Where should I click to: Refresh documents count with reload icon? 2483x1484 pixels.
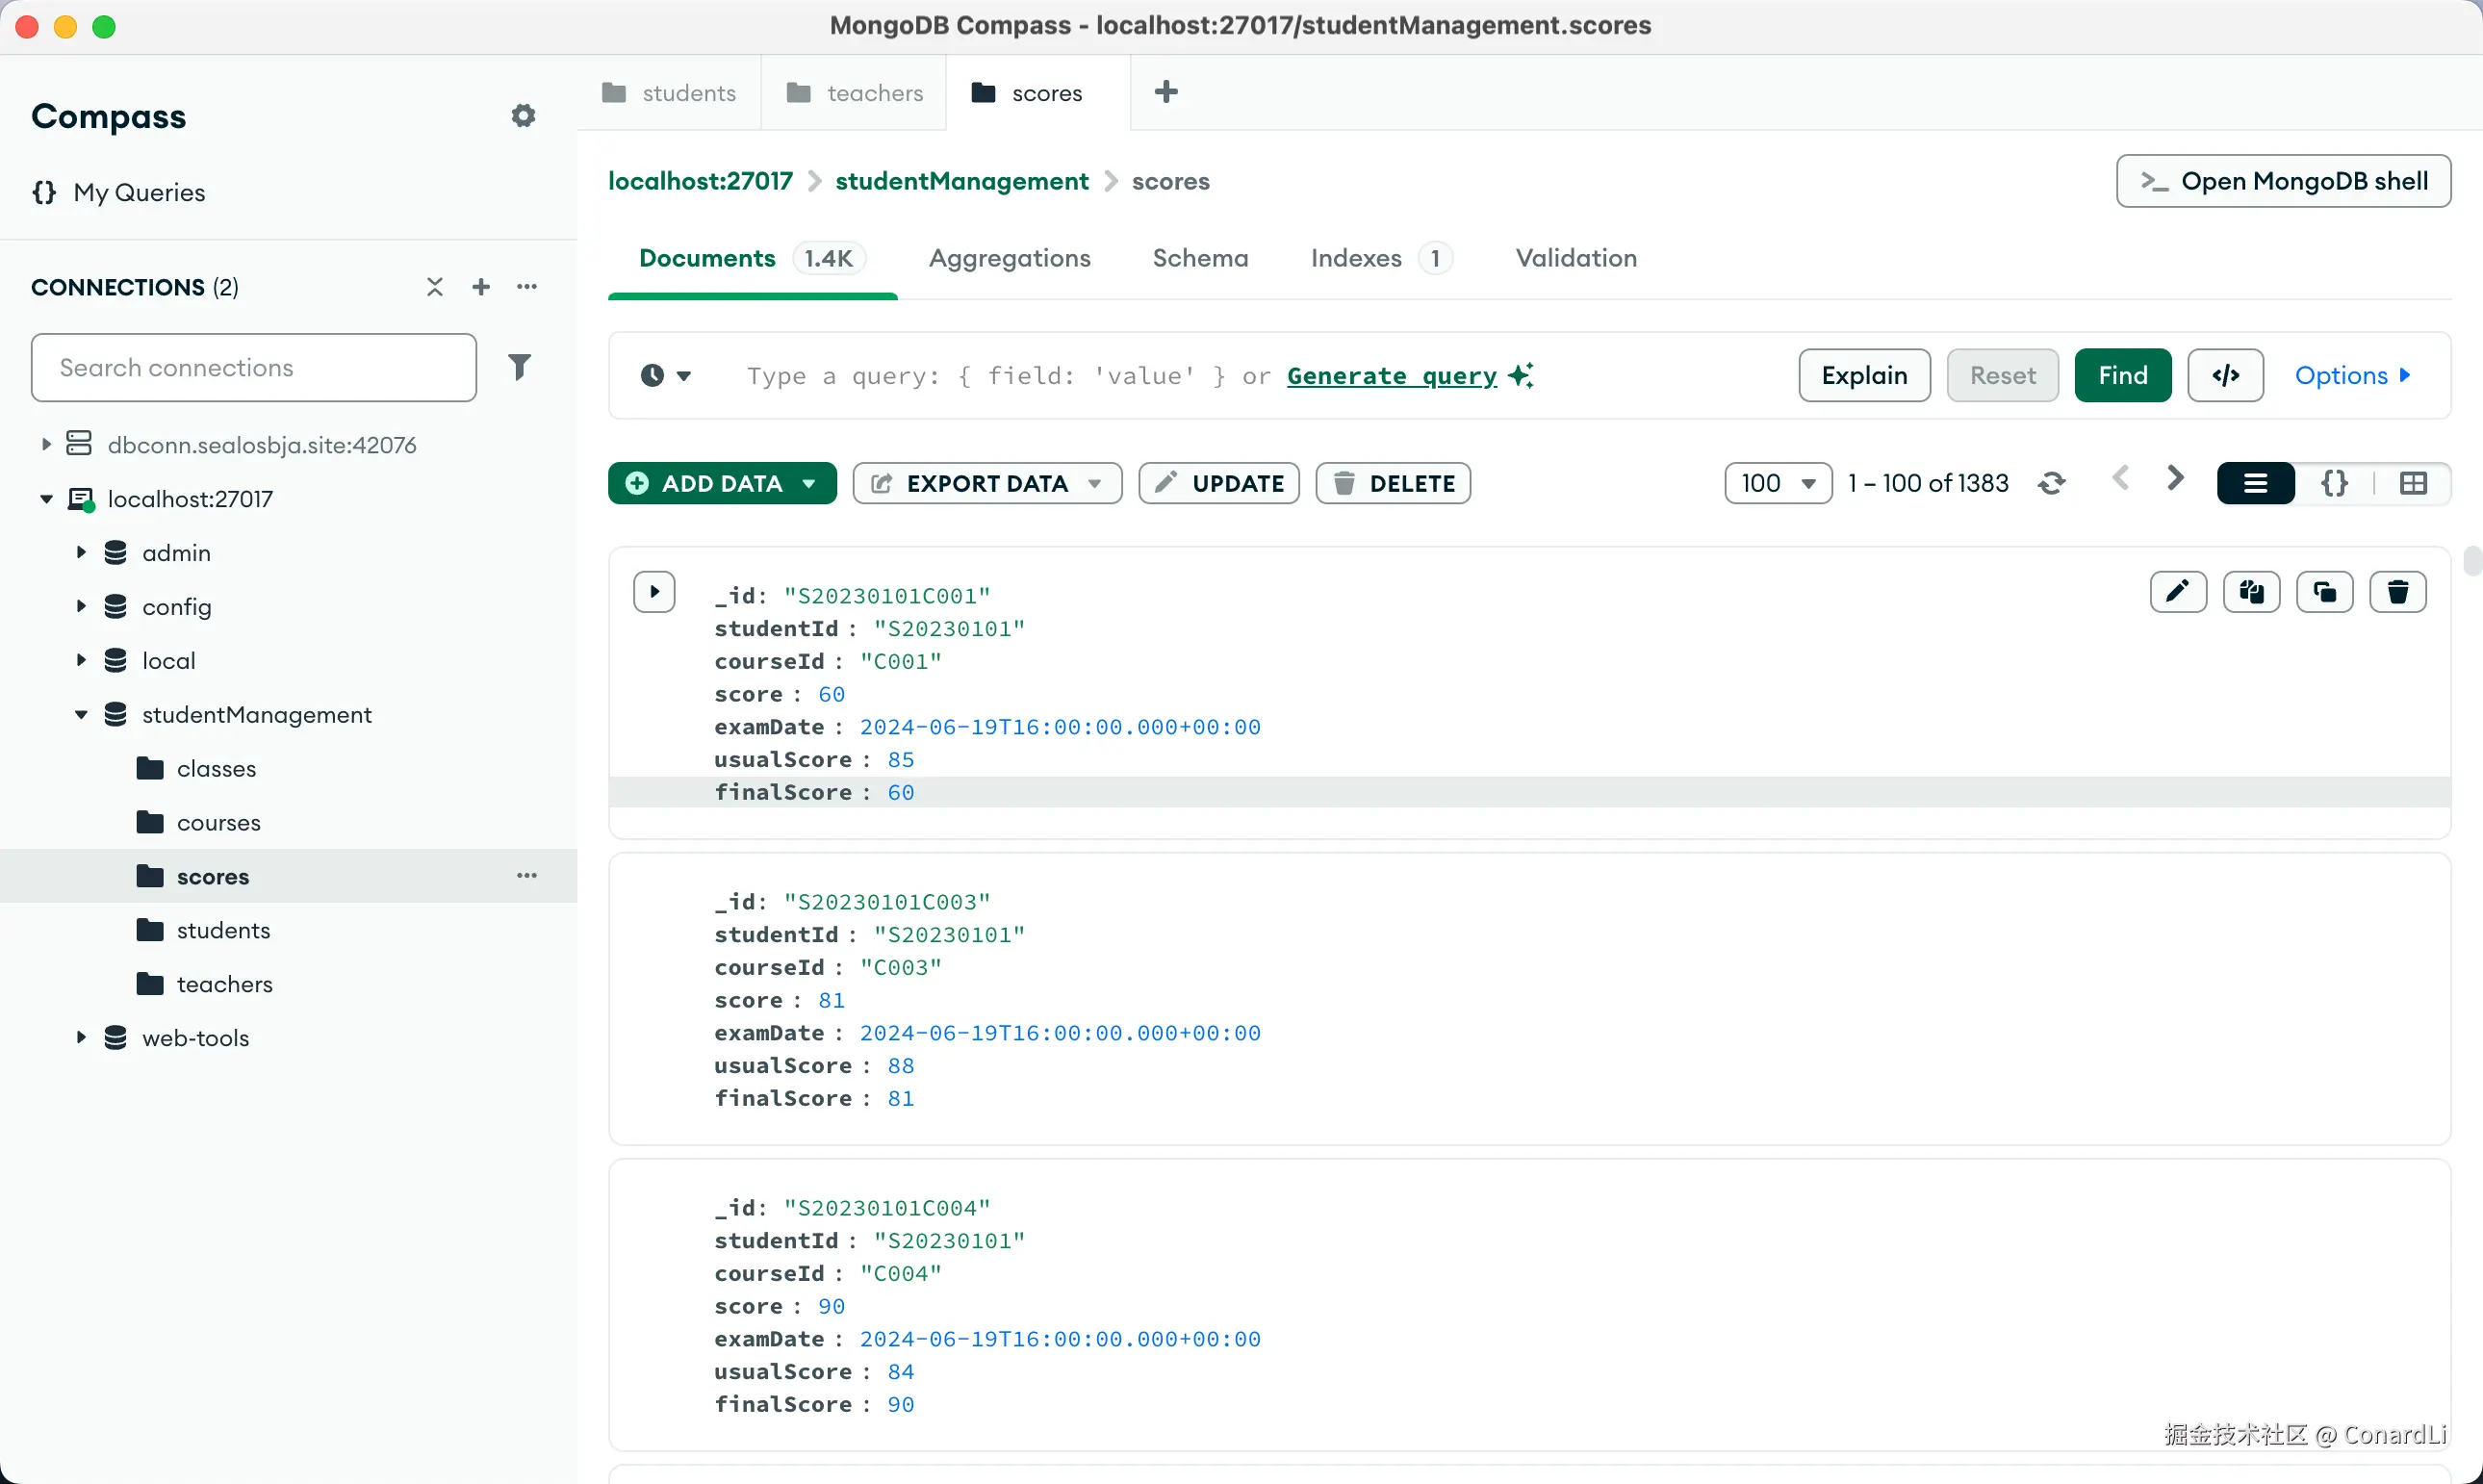click(2051, 484)
